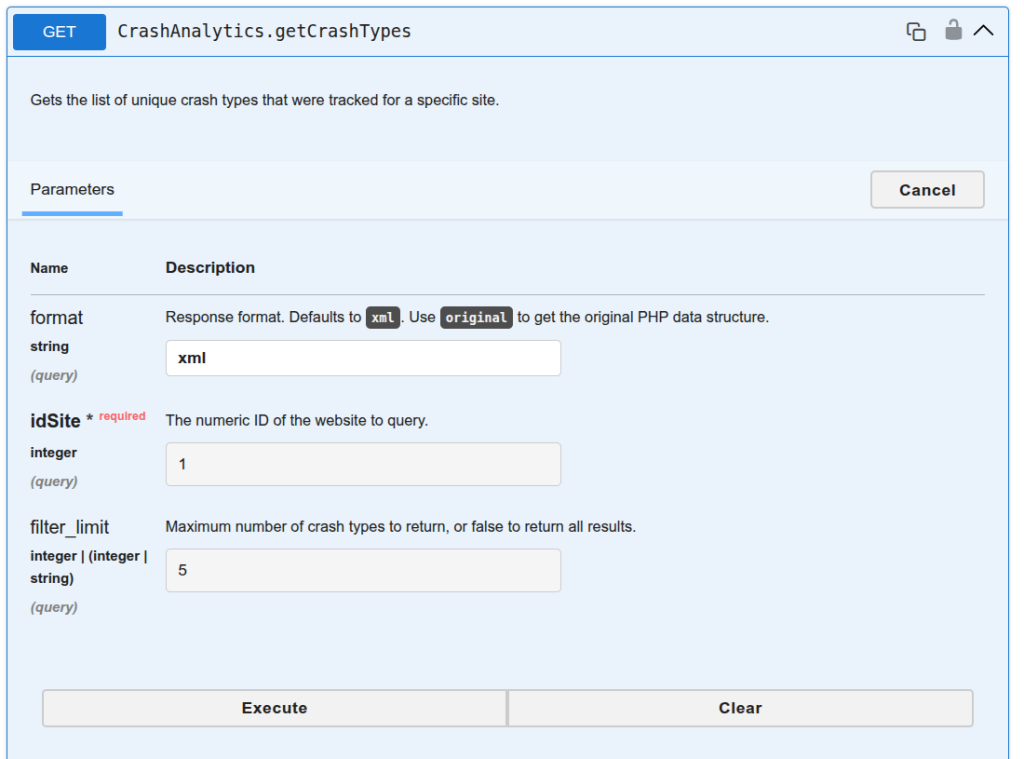The width and height of the screenshot is (1024, 759).
Task: Click the Description column header
Action: (210, 268)
